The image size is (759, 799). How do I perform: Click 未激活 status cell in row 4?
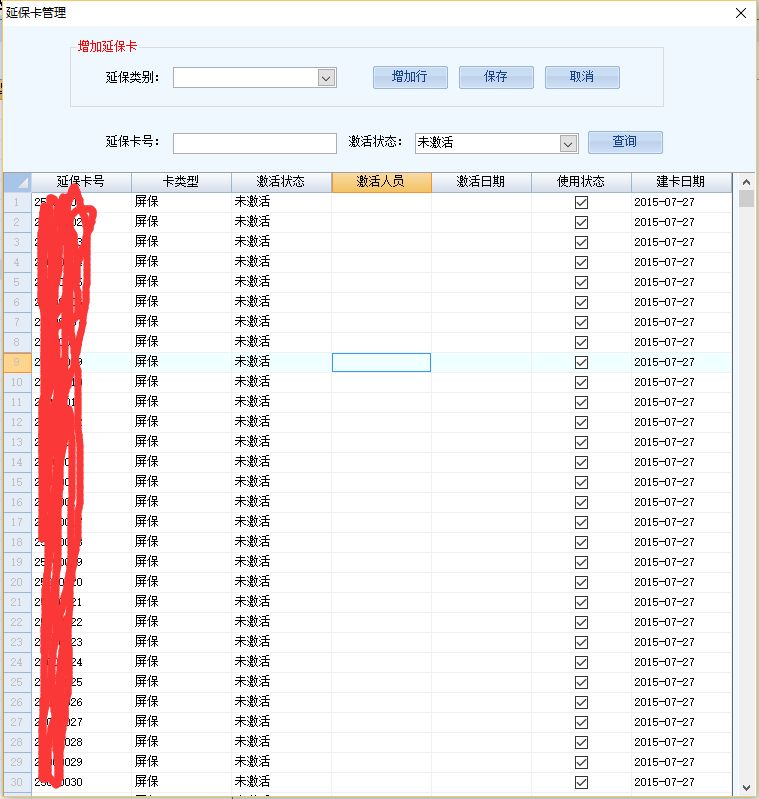(x=281, y=262)
